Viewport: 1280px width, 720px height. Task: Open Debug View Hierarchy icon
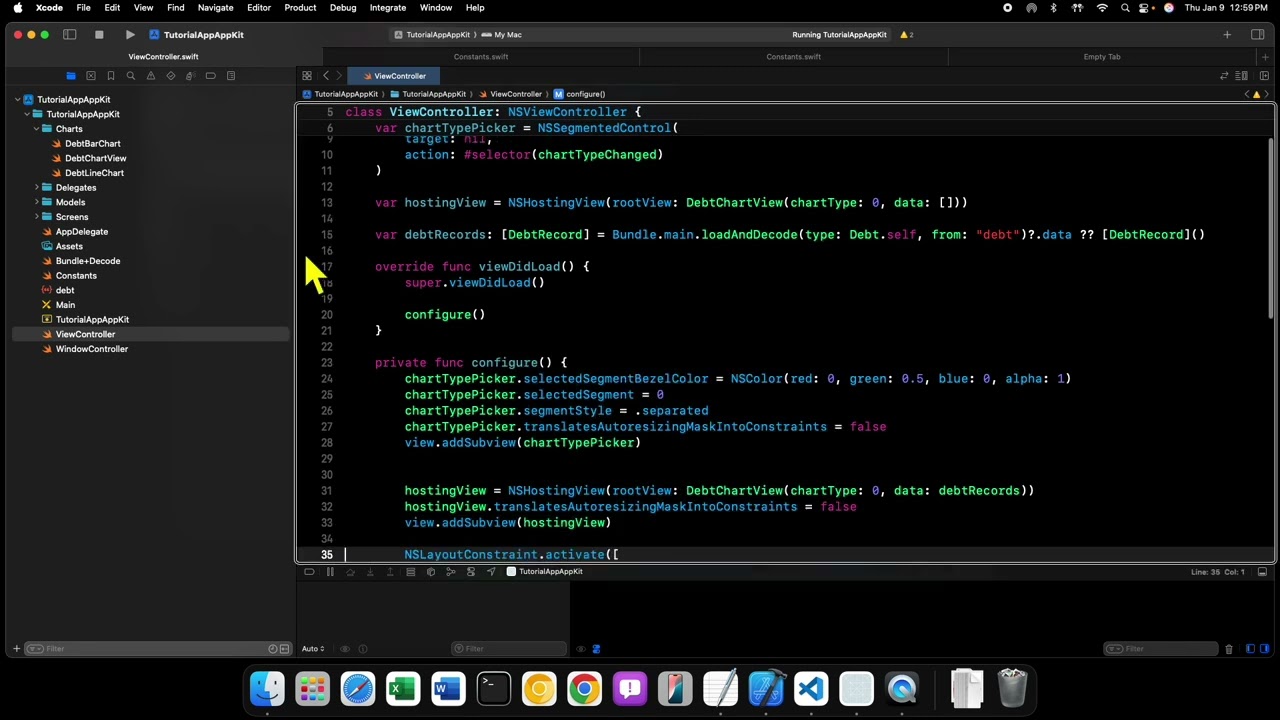(x=431, y=572)
